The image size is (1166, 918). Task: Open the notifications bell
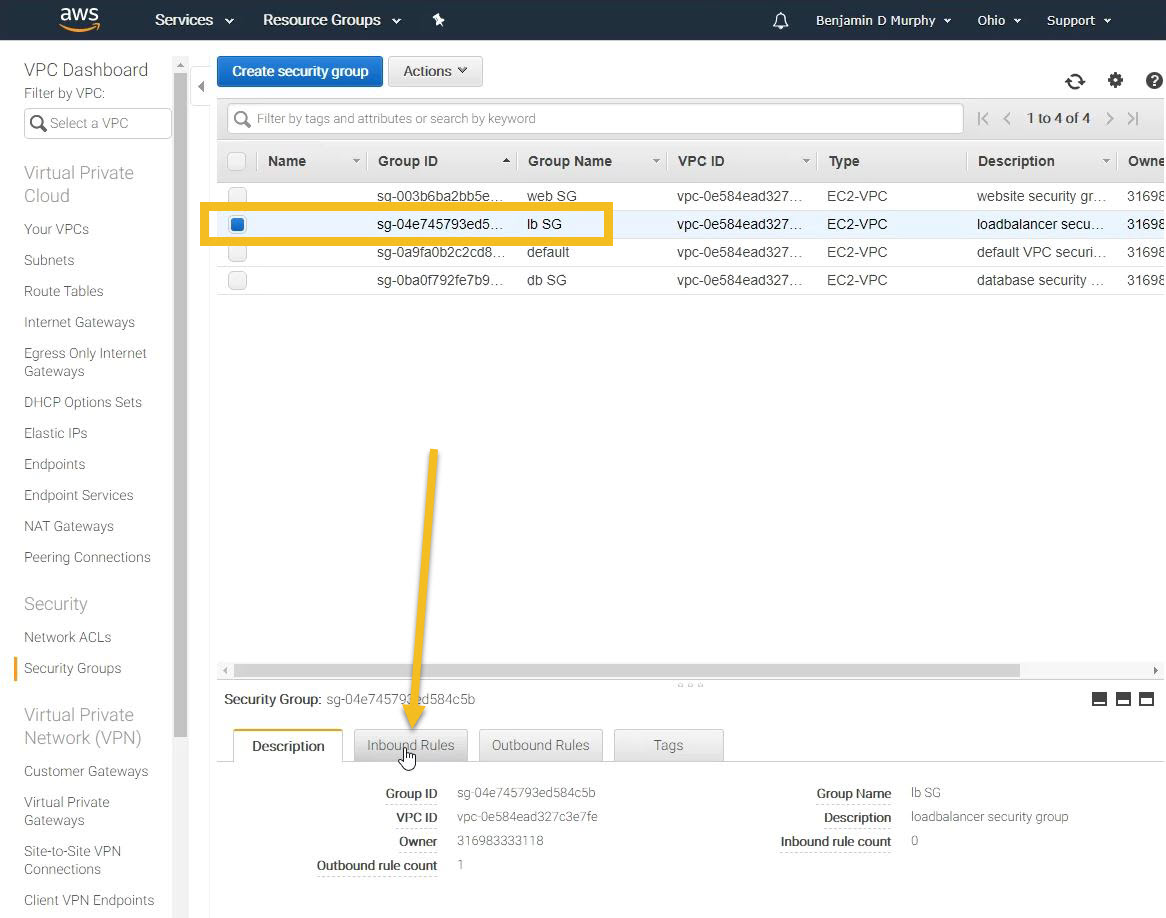780,21
